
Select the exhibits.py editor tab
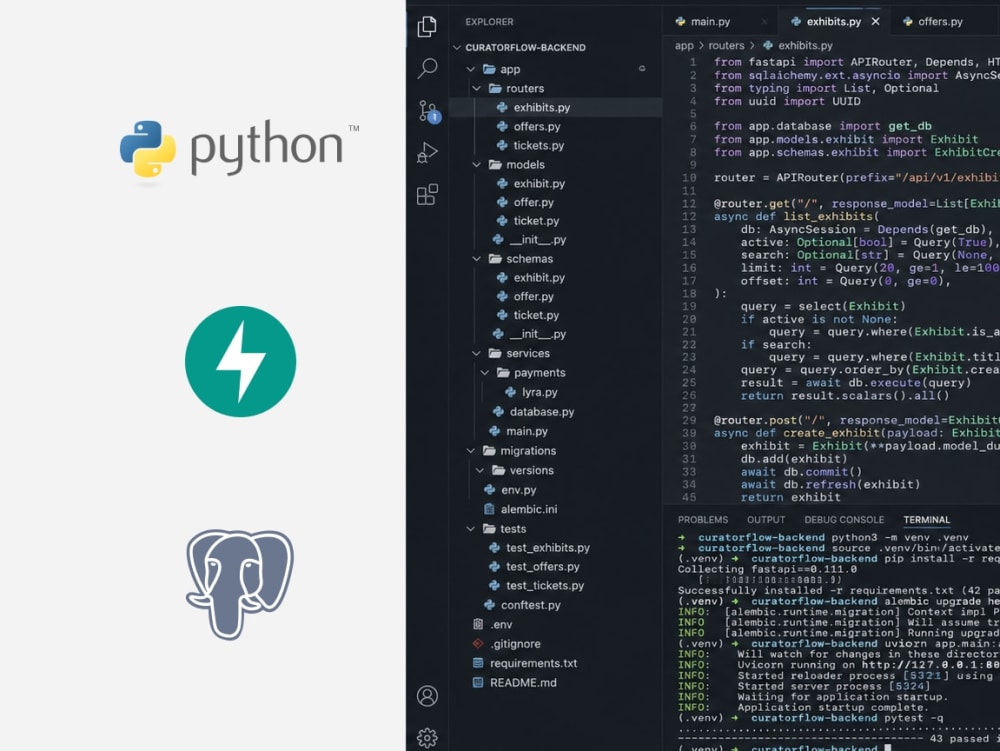click(x=833, y=22)
